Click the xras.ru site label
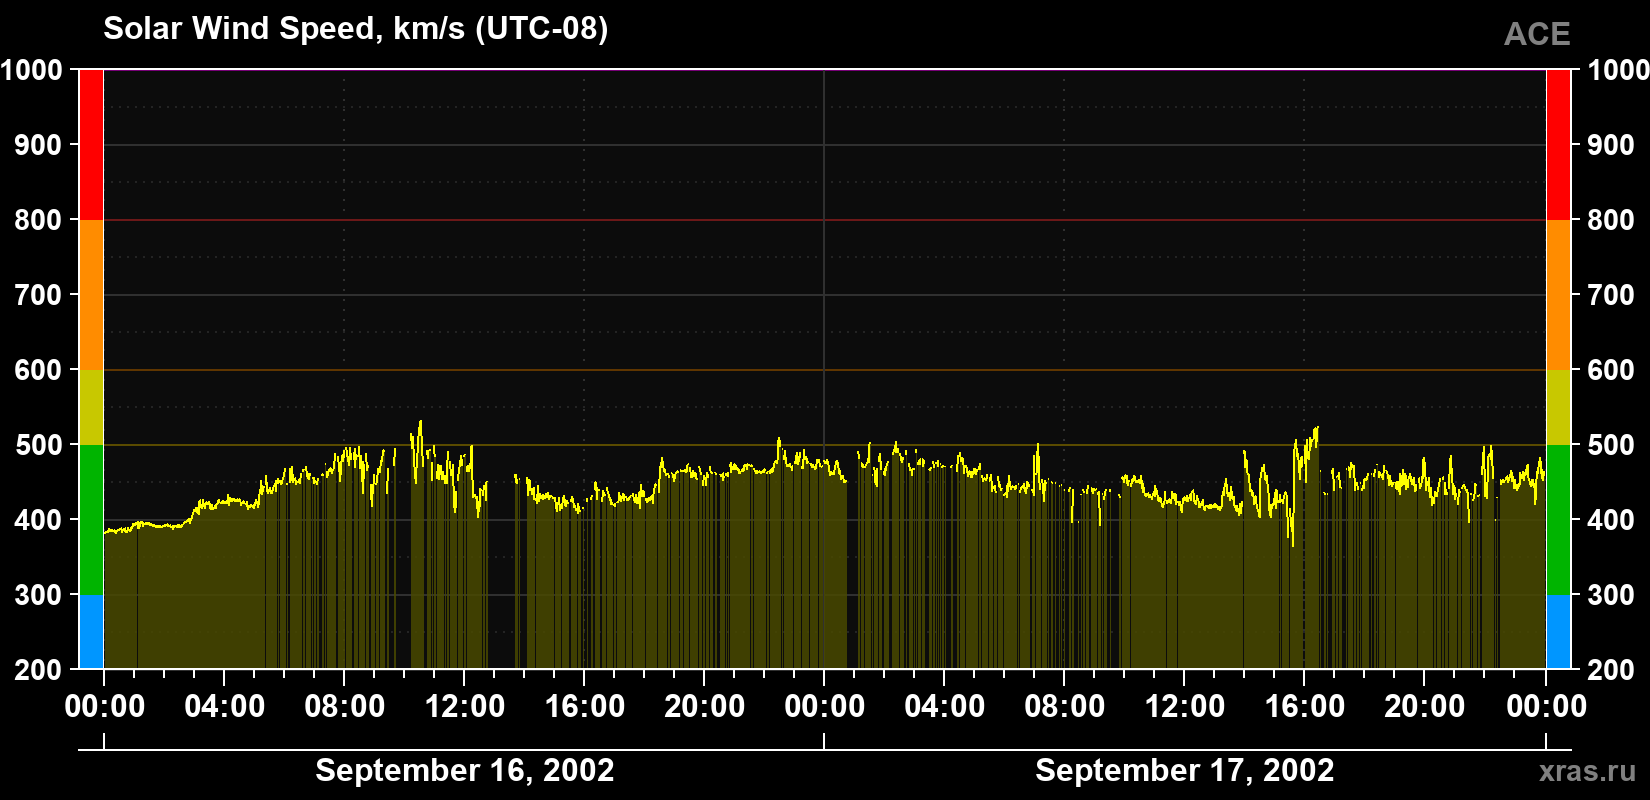This screenshot has height=800, width=1650. [1587, 771]
